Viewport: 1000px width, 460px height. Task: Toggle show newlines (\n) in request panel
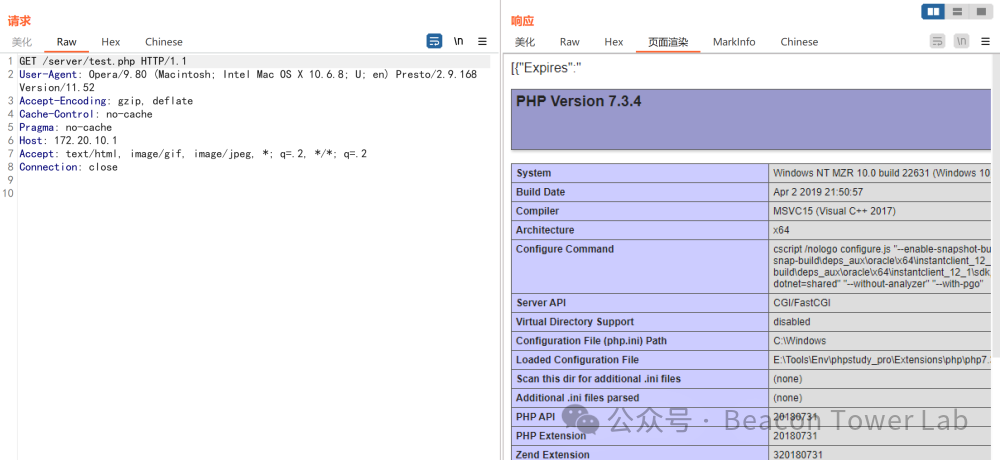[459, 41]
